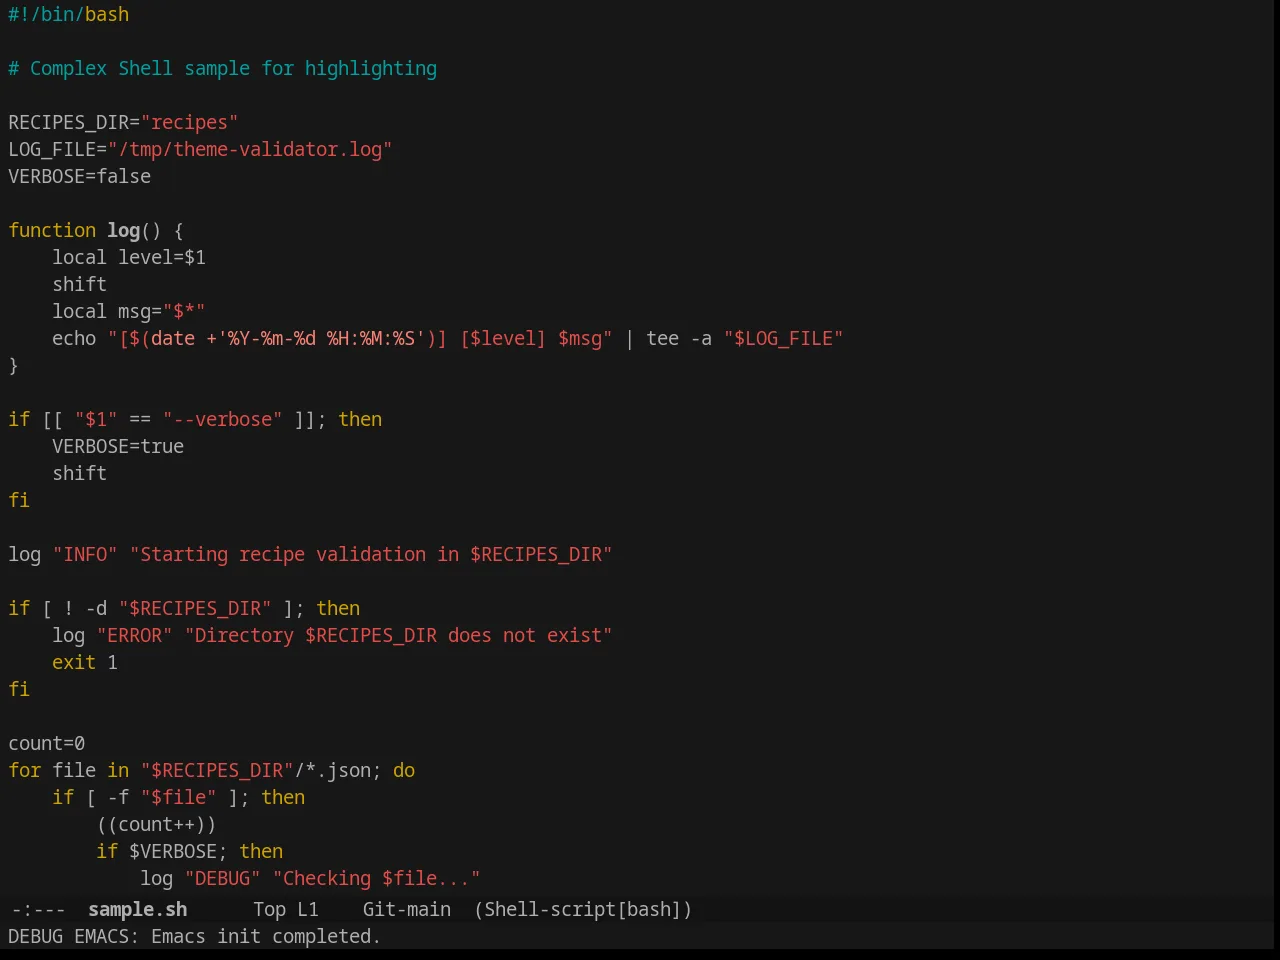1280x960 pixels.
Task: Click the string "Directory $RECIPES_DIR does not exist"
Action: (398, 635)
